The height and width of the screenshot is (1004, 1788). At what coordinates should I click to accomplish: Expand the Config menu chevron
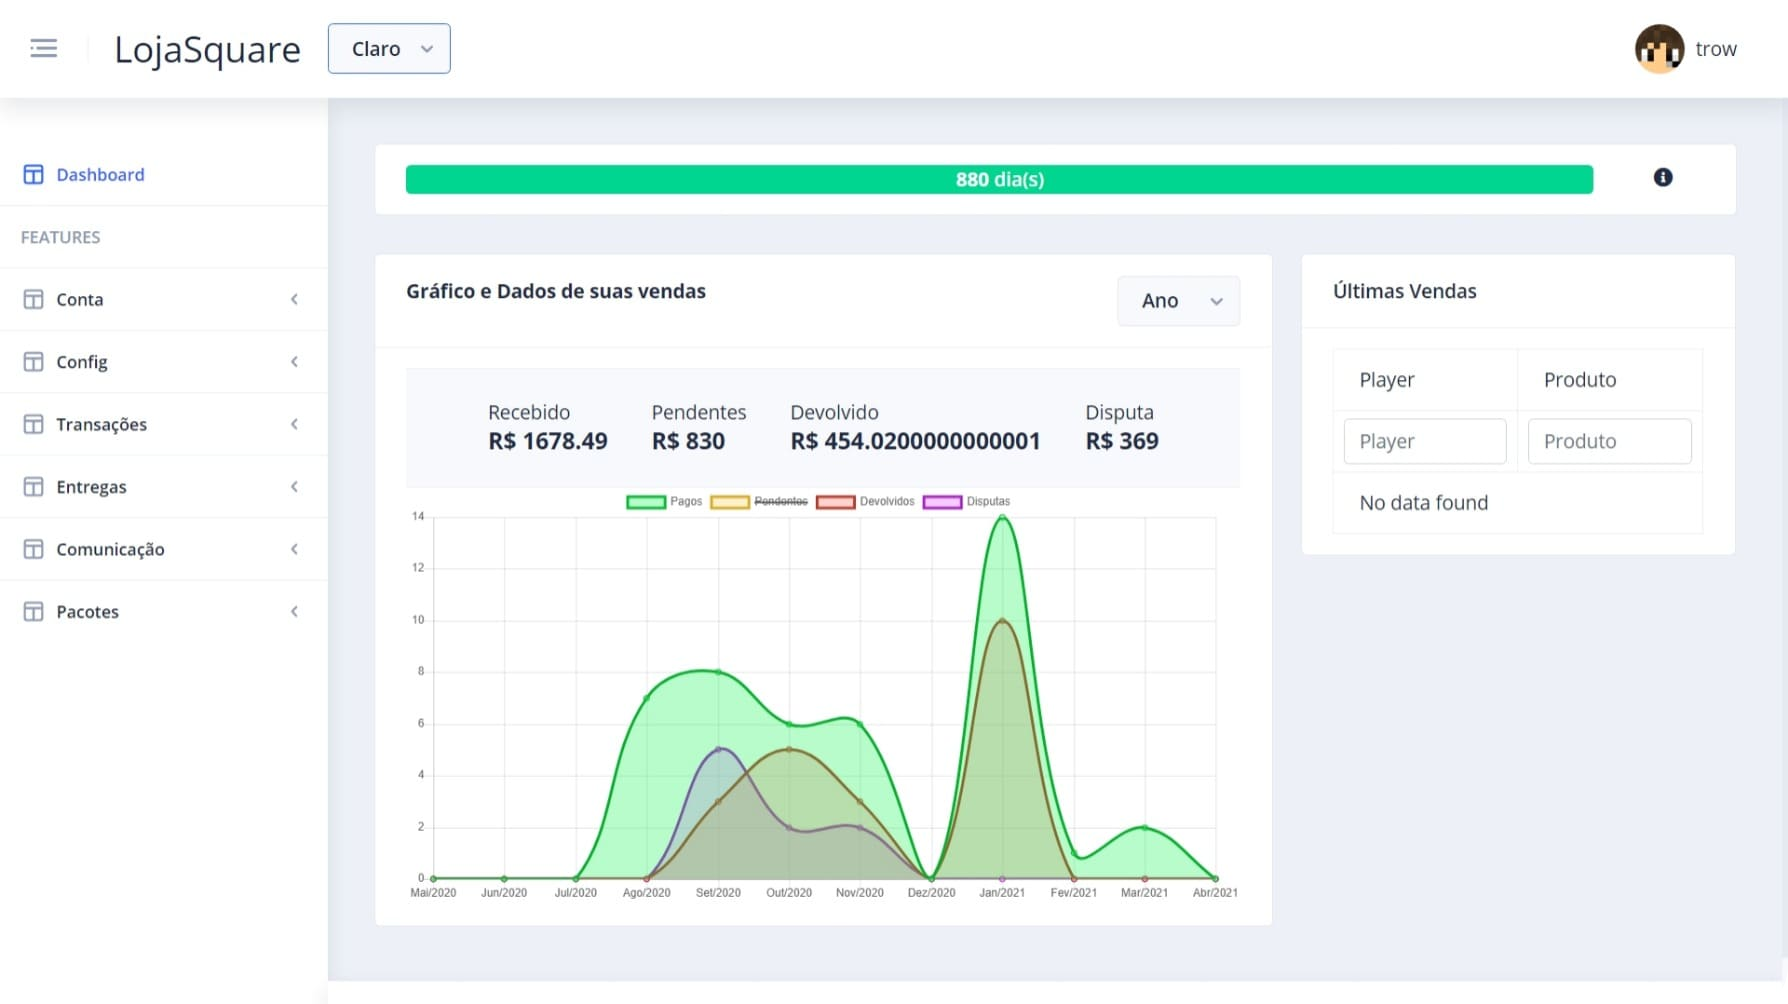(294, 361)
